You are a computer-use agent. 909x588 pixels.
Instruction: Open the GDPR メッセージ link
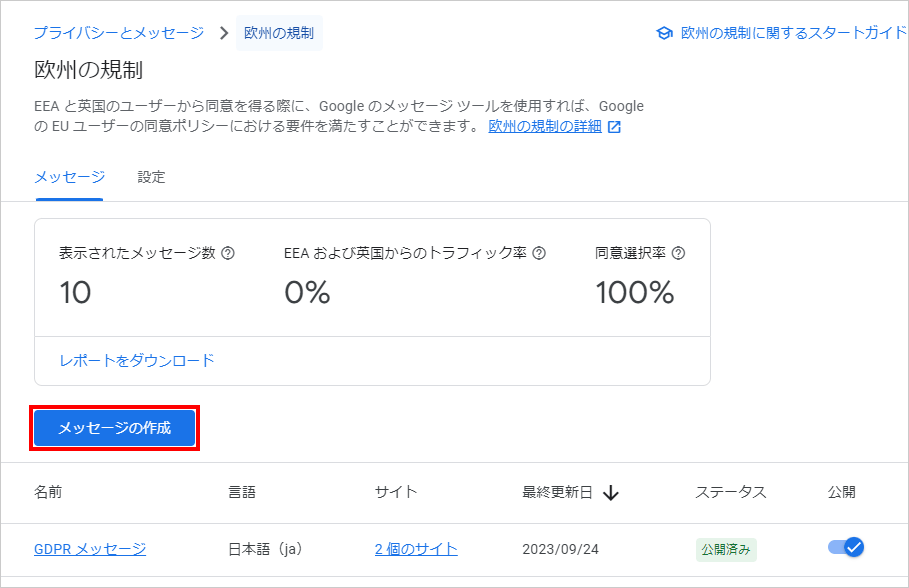pyautogui.click(x=90, y=549)
